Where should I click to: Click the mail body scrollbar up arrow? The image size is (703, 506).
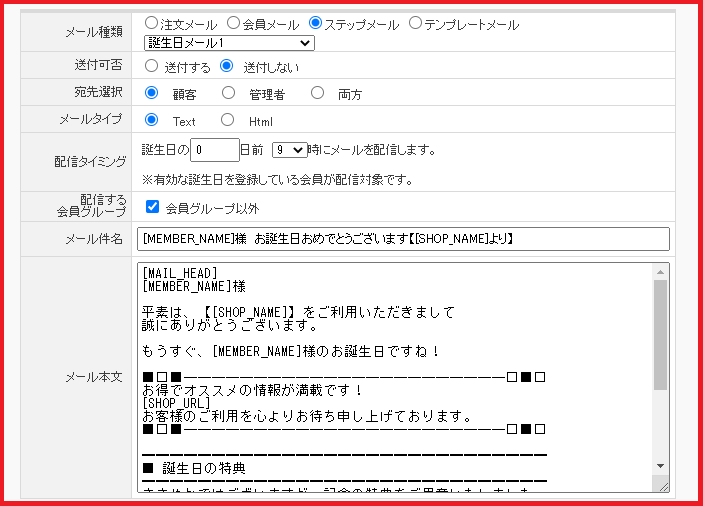[660, 271]
